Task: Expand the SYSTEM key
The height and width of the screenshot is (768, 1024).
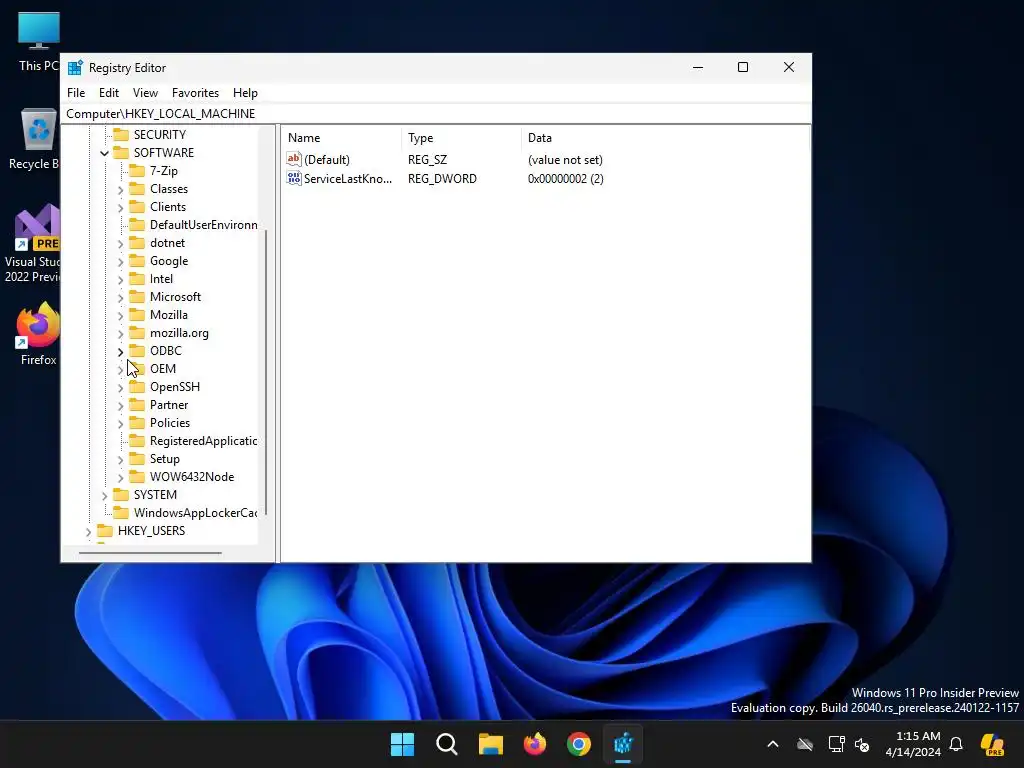Action: tap(104, 496)
